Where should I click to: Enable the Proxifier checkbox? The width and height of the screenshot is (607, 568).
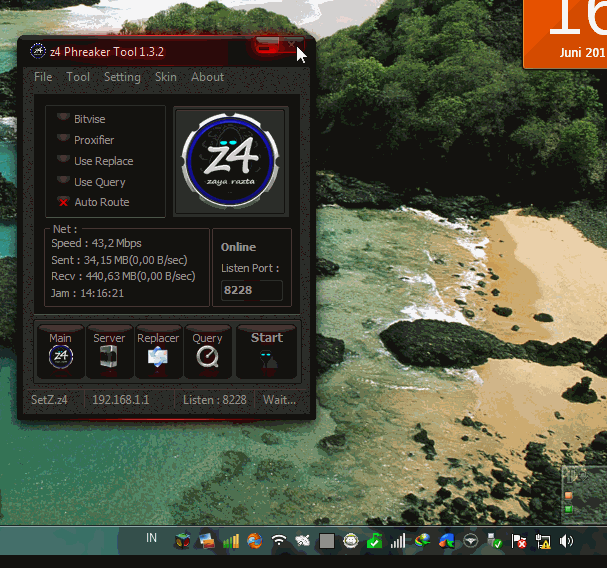click(63, 139)
